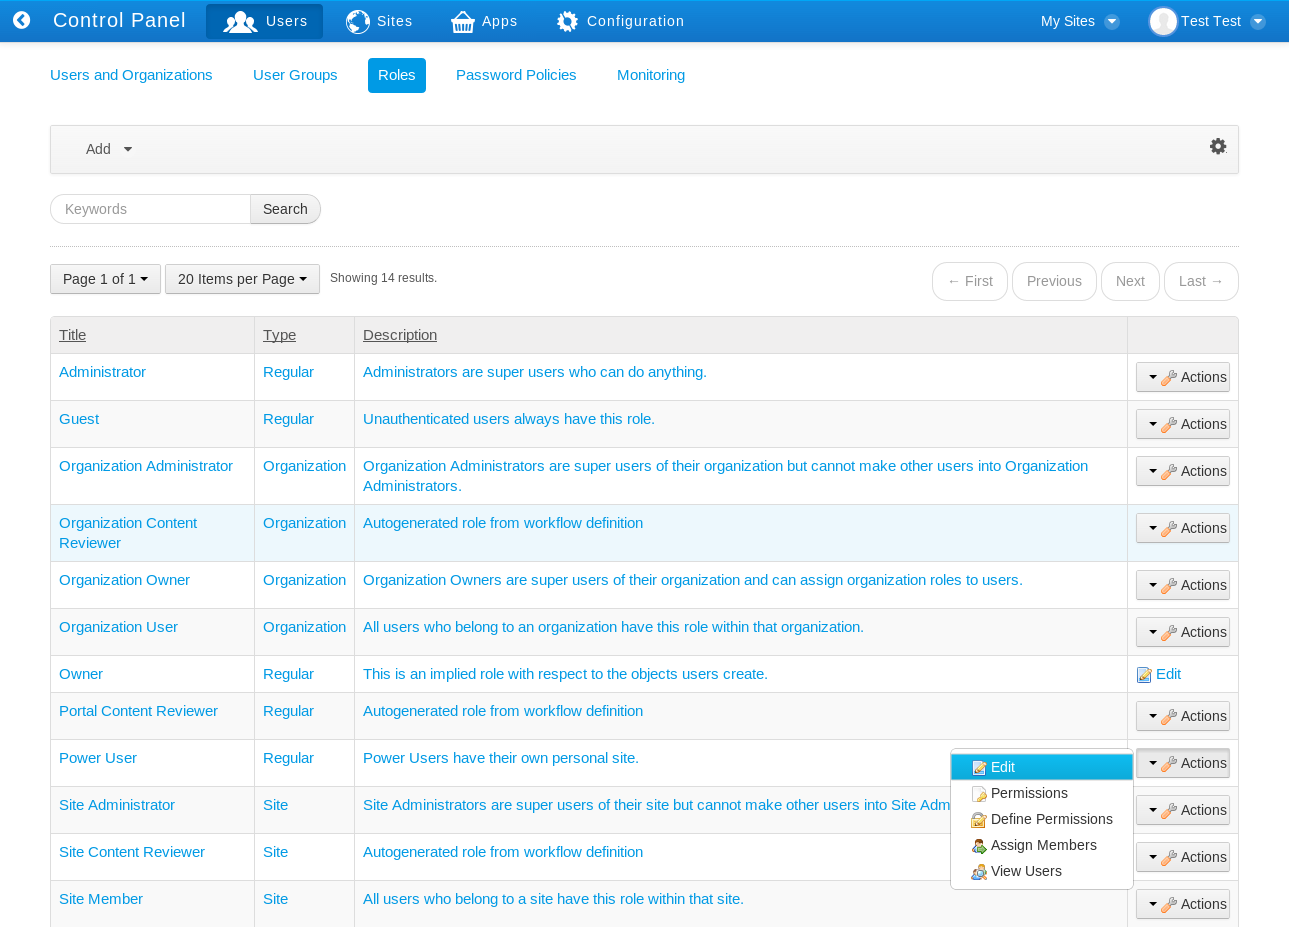Image resolution: width=1289 pixels, height=927 pixels.
Task: Click the back arrow icon beside Control Panel
Action: 21,20
